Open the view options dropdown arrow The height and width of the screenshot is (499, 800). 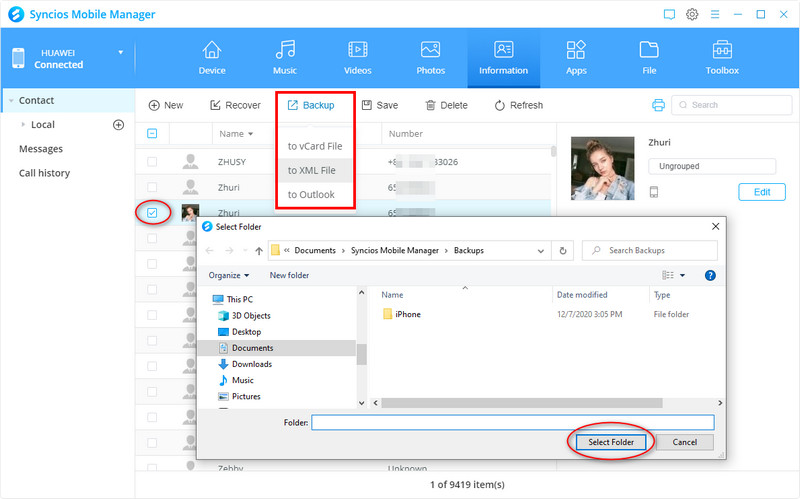pos(682,276)
